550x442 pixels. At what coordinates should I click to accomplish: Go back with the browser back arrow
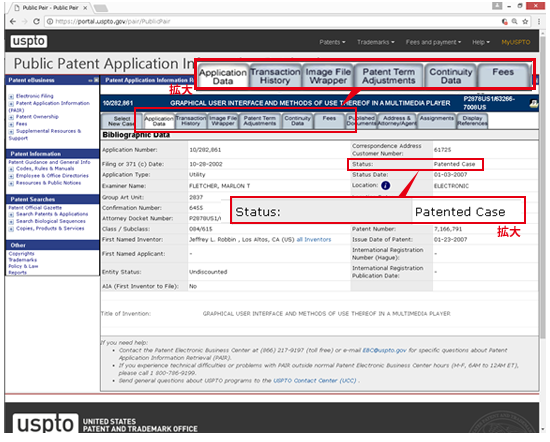pyautogui.click(x=13, y=21)
